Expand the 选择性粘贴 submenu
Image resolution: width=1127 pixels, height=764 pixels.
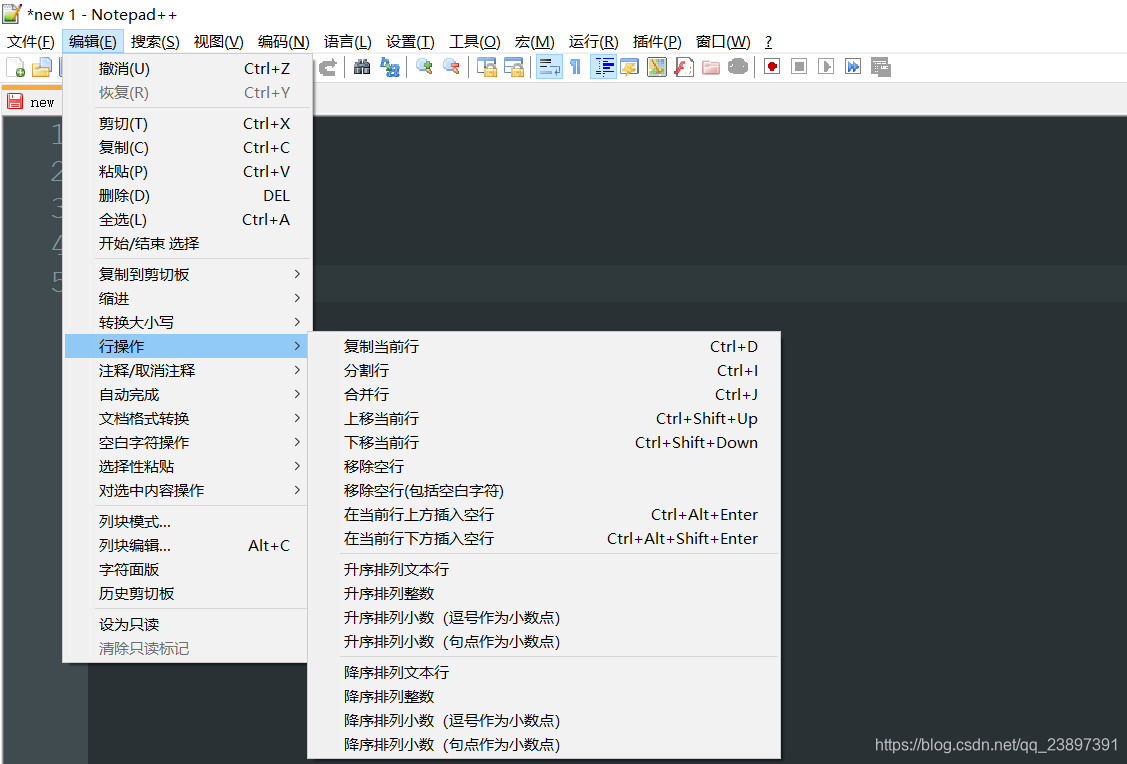pos(187,466)
